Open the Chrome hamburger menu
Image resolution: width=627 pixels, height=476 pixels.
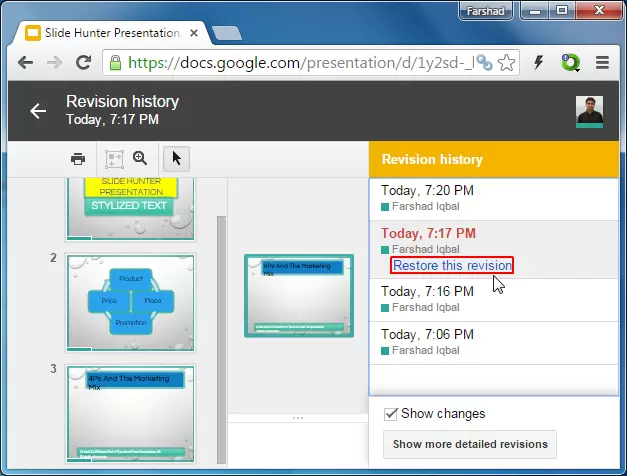click(x=602, y=62)
